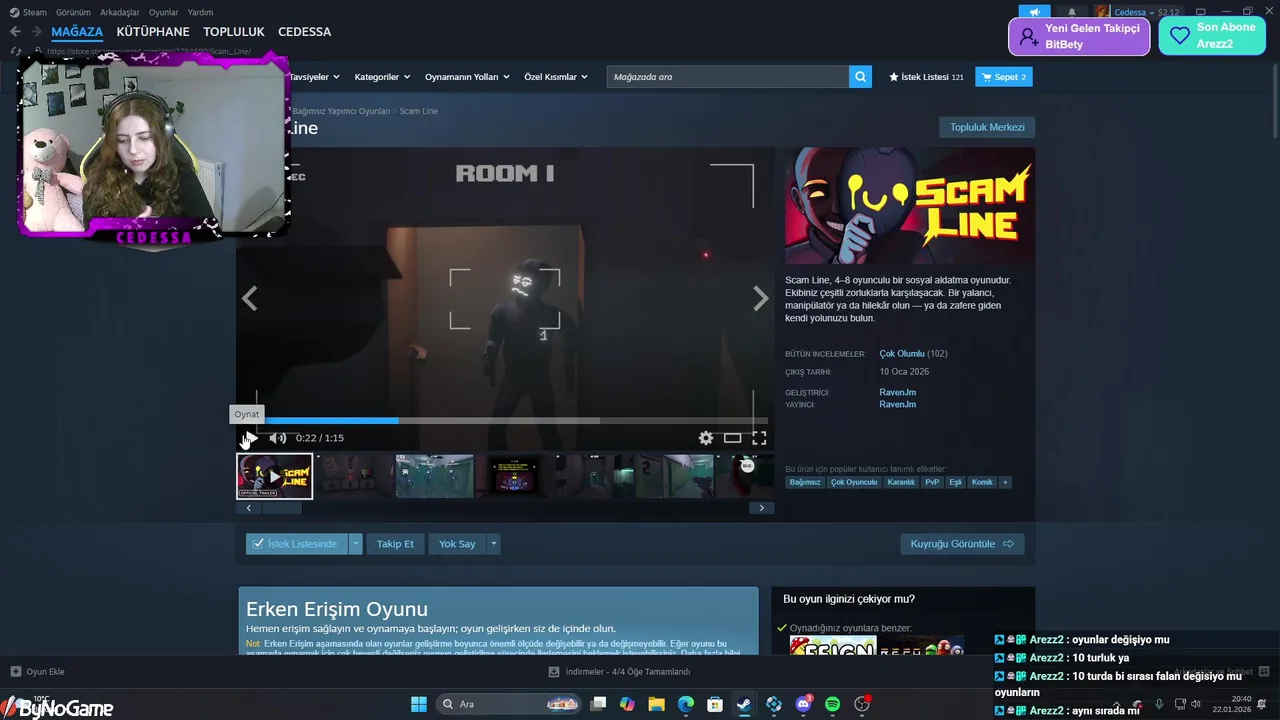Click the thumbnail strip scrollbar handle
The width and height of the screenshot is (1280, 720).
(x=281, y=508)
